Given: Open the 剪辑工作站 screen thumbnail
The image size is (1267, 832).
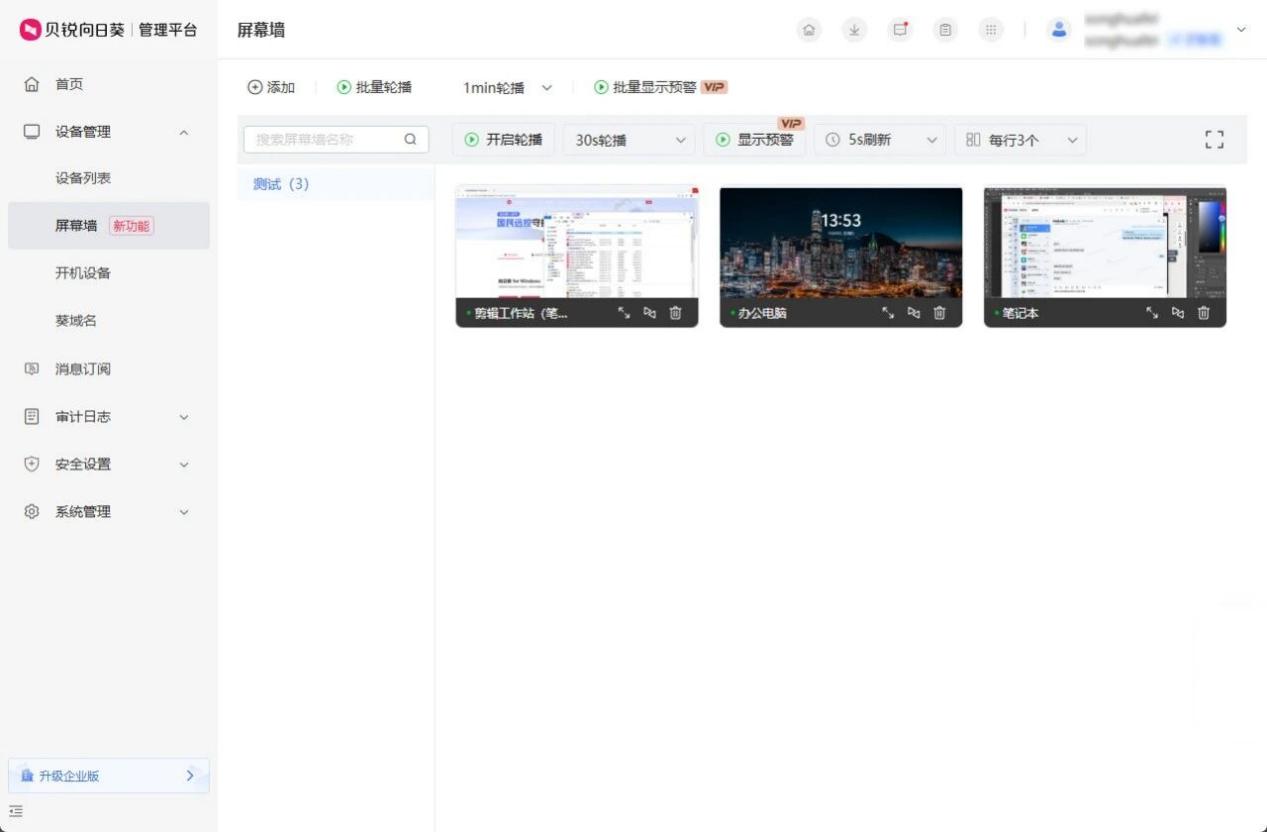Looking at the screenshot, I should [x=577, y=242].
